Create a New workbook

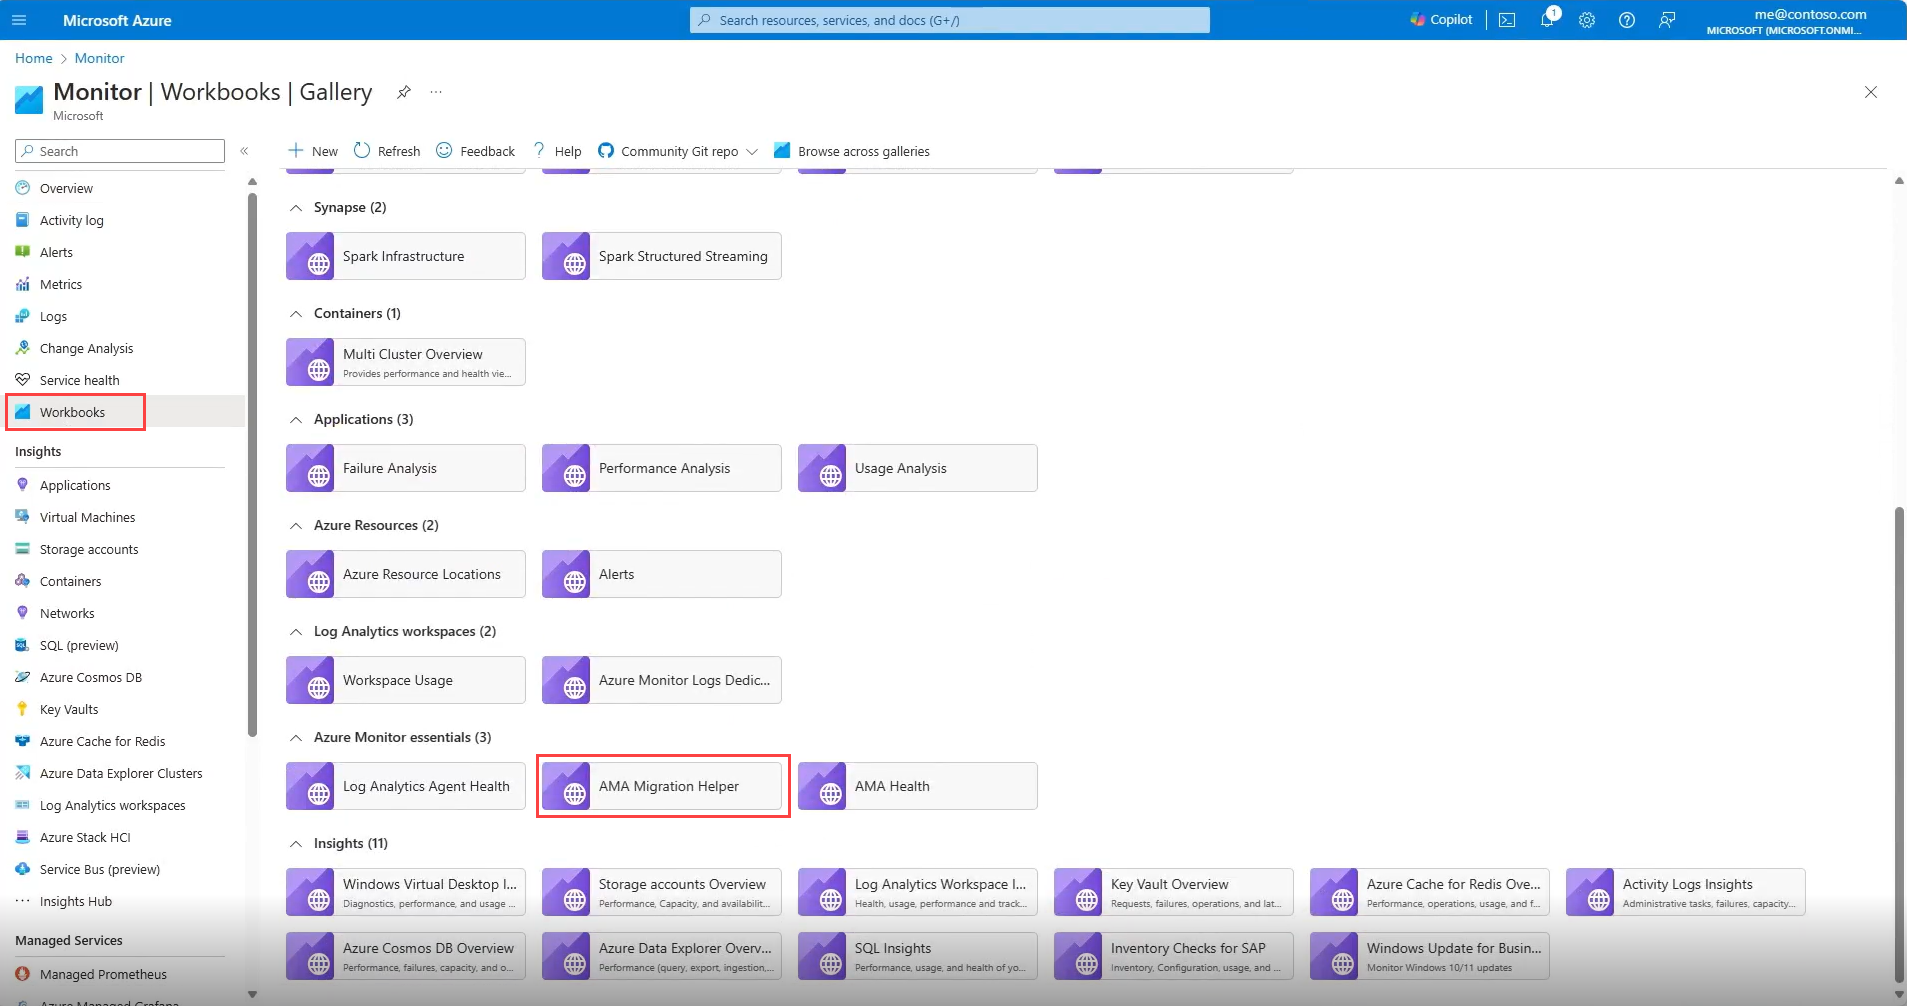pos(313,151)
